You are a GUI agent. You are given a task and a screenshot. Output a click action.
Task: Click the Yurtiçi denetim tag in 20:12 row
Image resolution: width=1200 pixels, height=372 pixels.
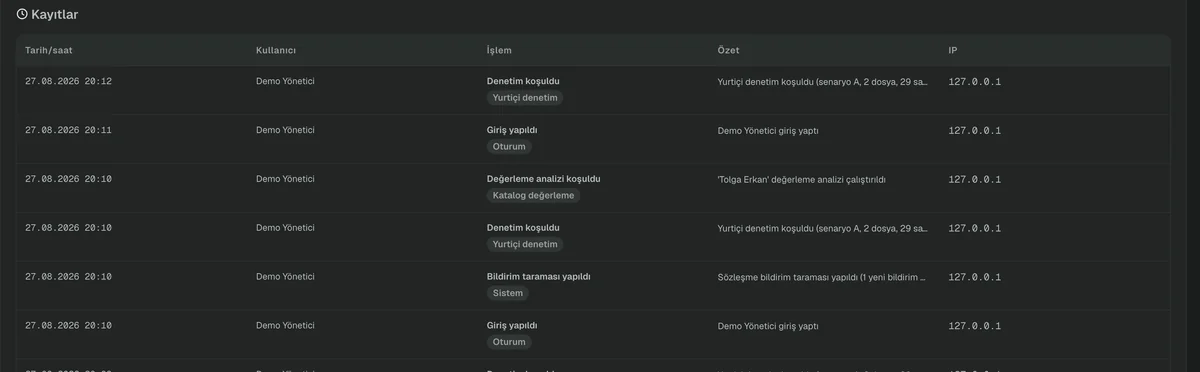point(525,98)
